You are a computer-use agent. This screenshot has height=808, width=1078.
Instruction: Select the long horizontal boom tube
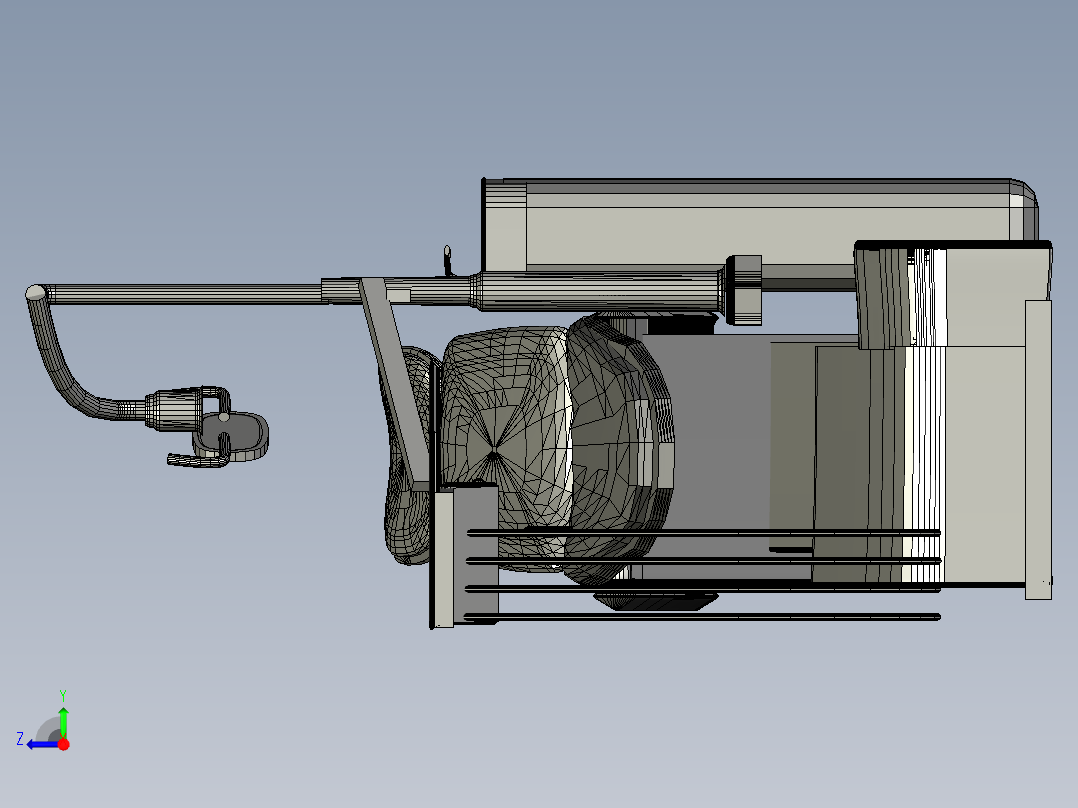coord(182,294)
